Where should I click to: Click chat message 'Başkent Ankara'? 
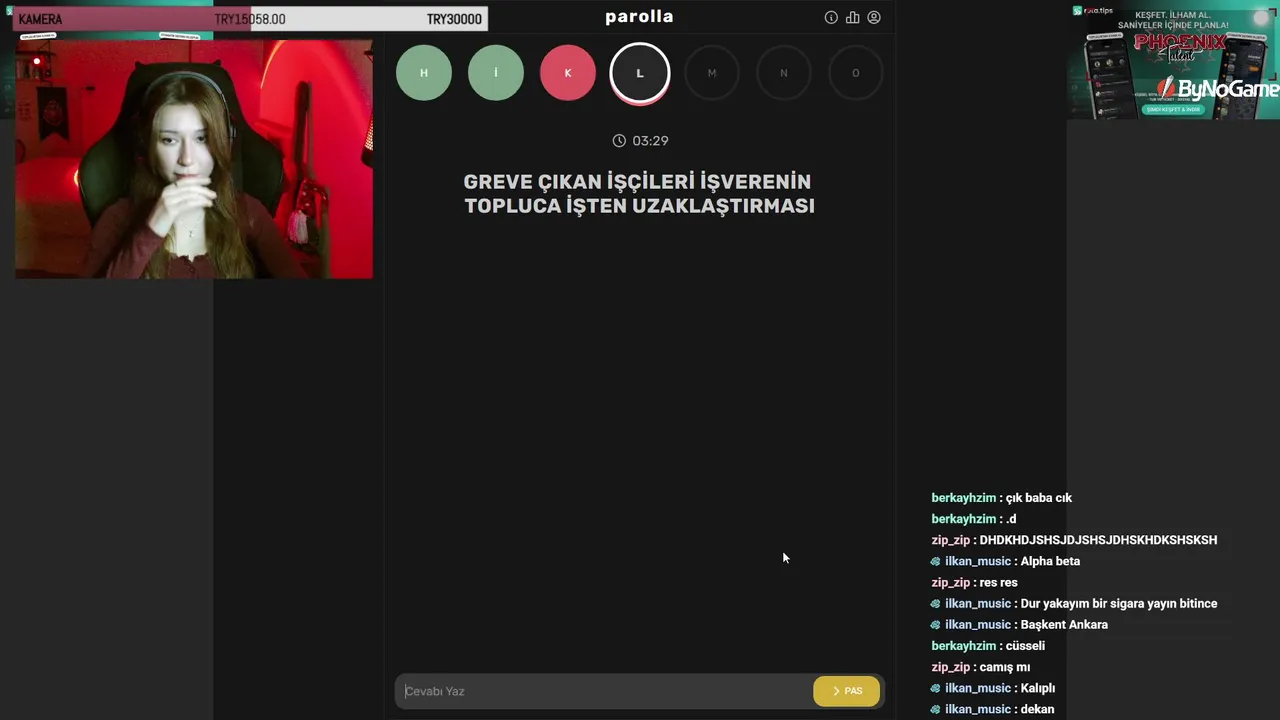coord(1064,625)
